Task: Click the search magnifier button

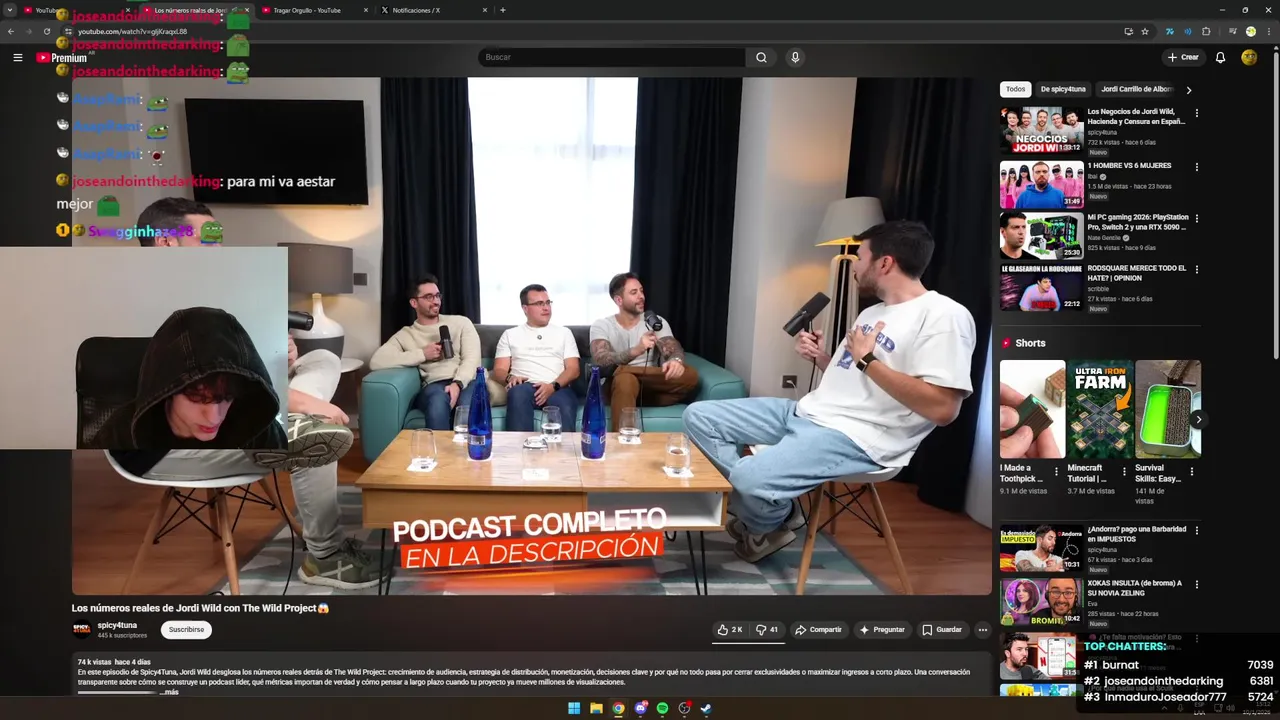Action: [761, 57]
